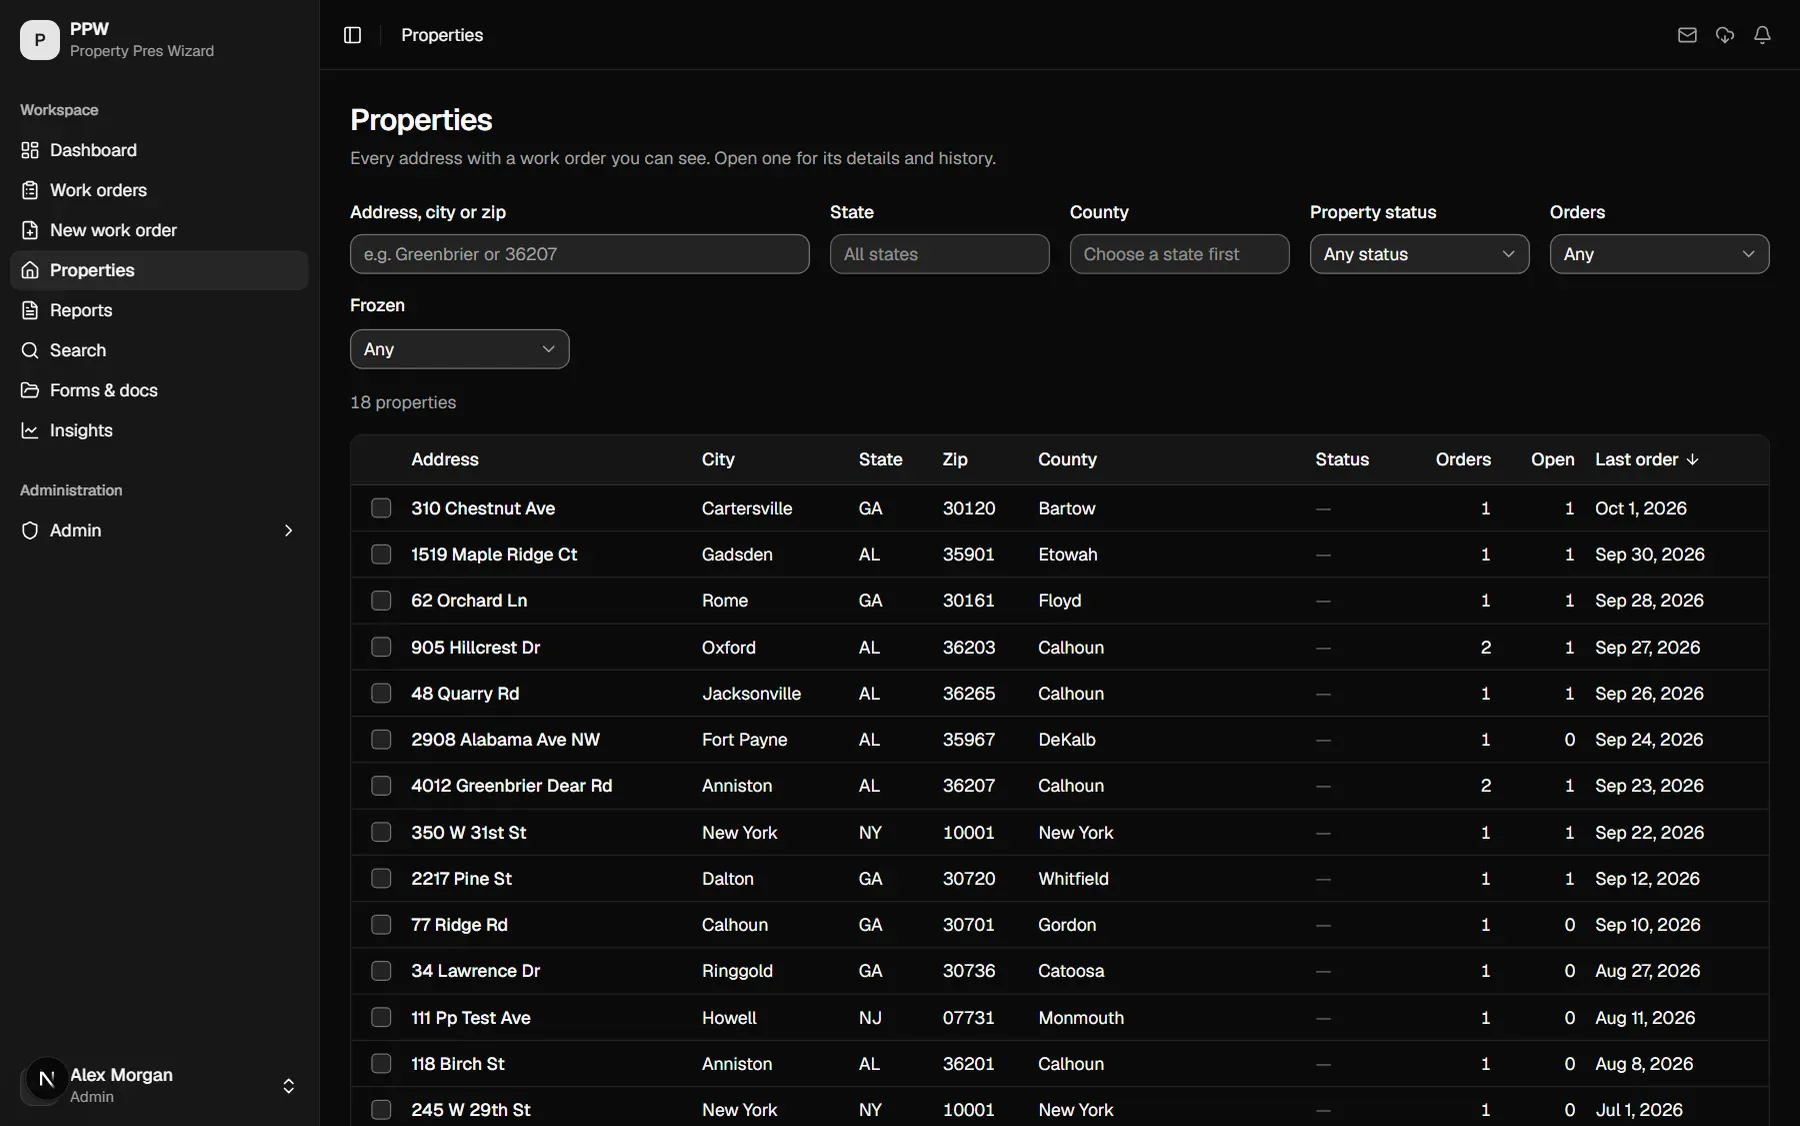Click 118 Birch St address

tap(457, 1064)
